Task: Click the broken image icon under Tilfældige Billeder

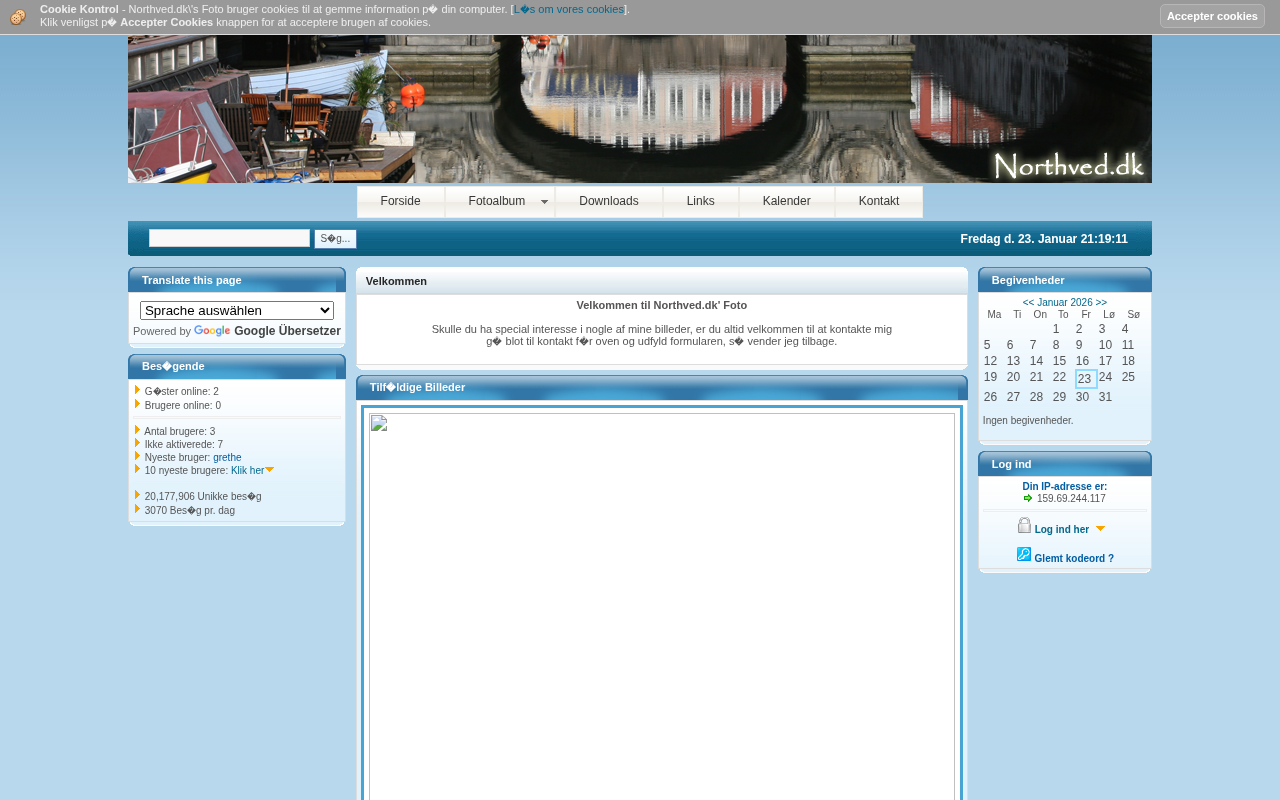Action: [379, 423]
